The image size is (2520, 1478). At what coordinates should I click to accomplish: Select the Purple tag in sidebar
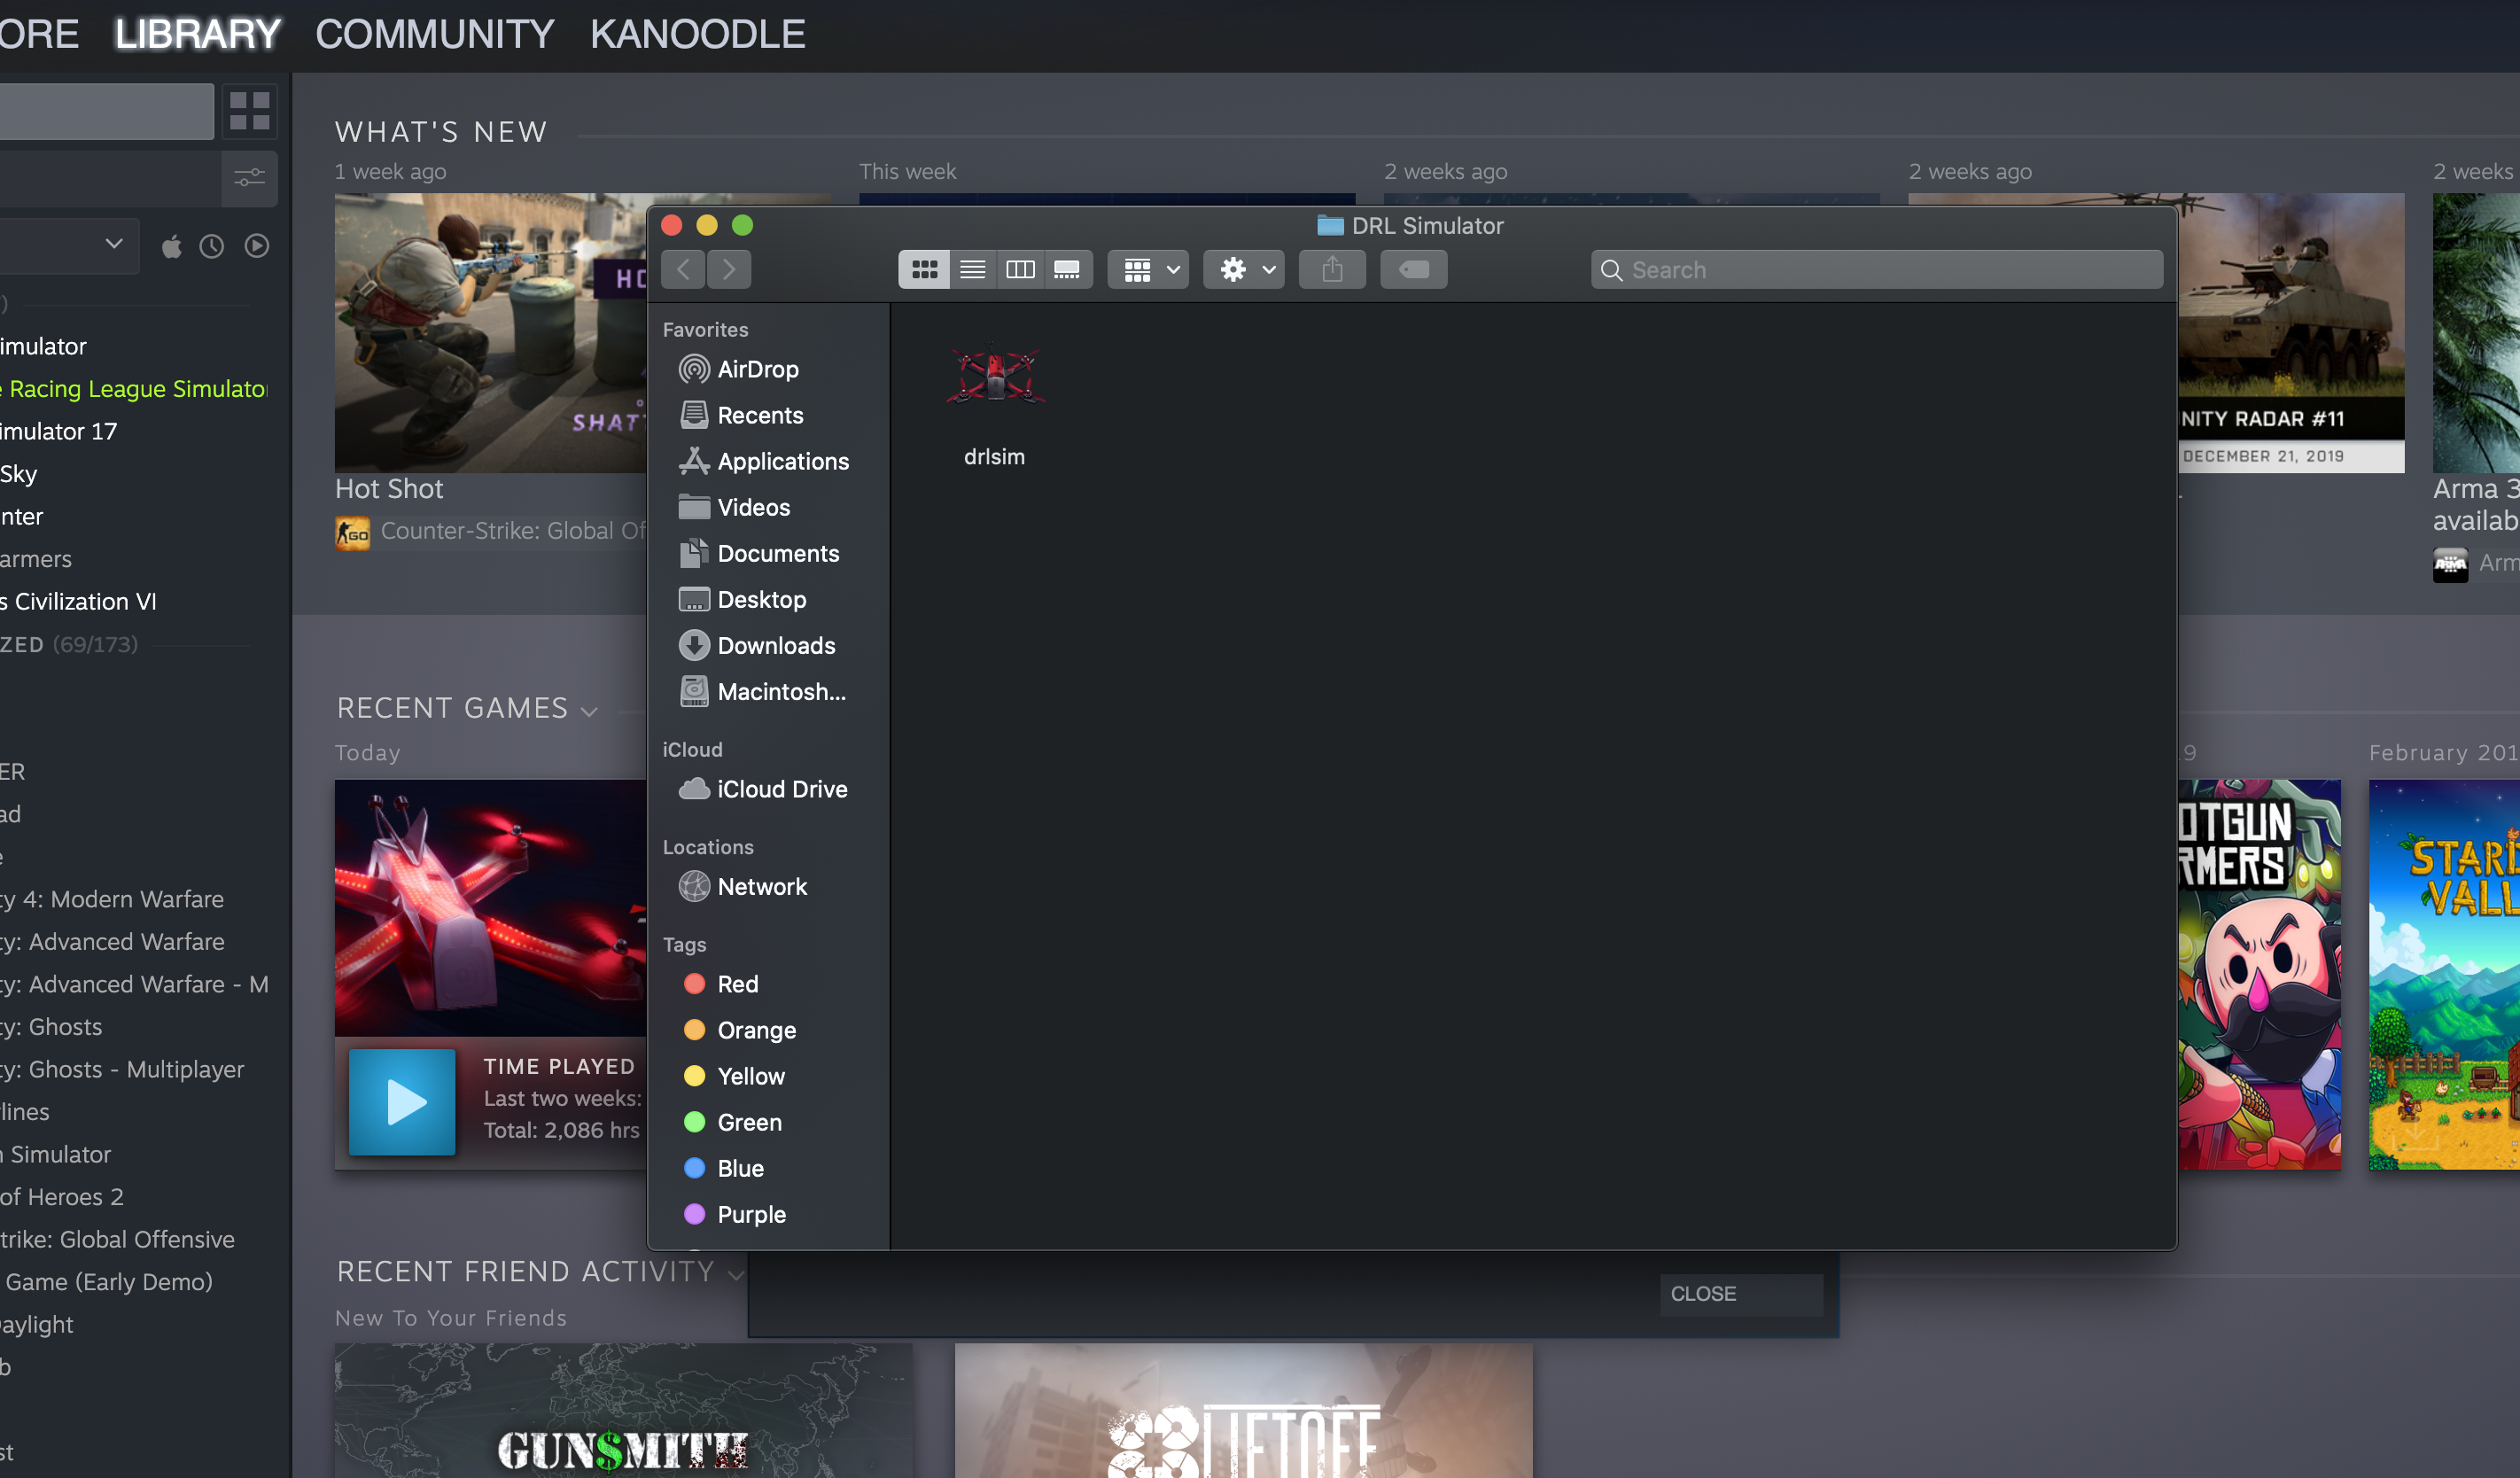tap(751, 1214)
